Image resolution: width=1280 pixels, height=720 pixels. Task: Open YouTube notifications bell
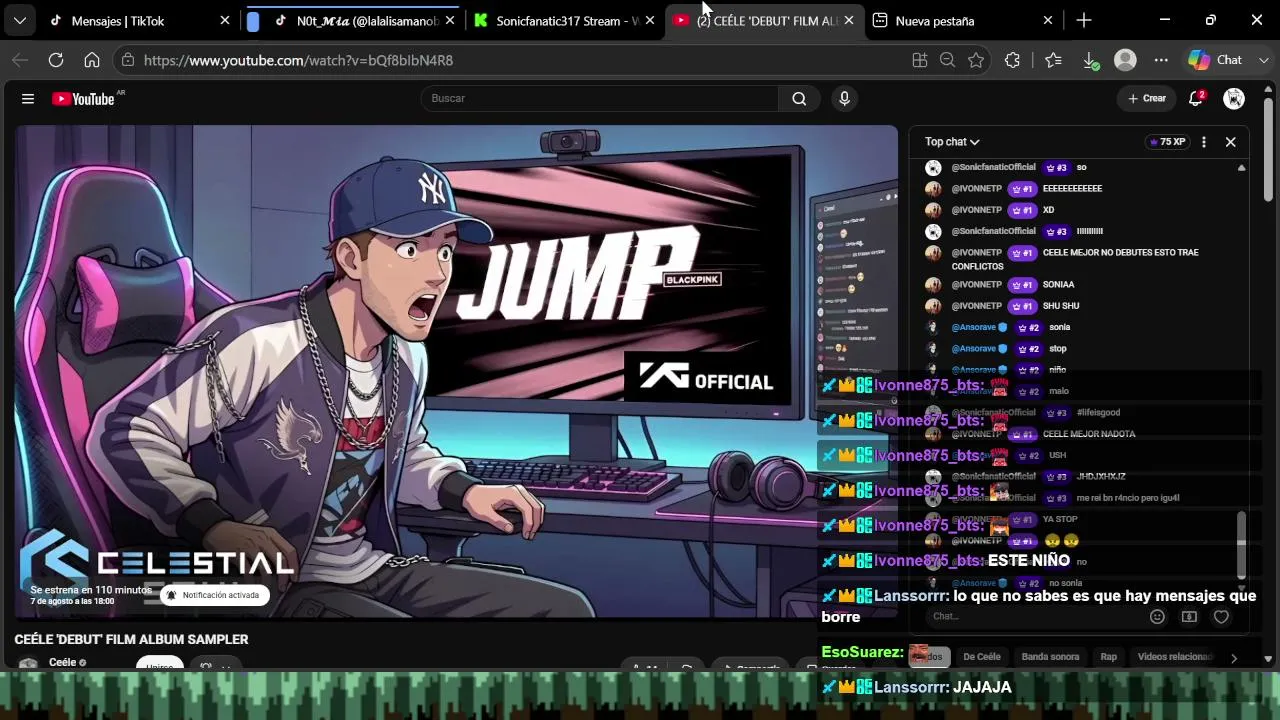pos(1196,98)
